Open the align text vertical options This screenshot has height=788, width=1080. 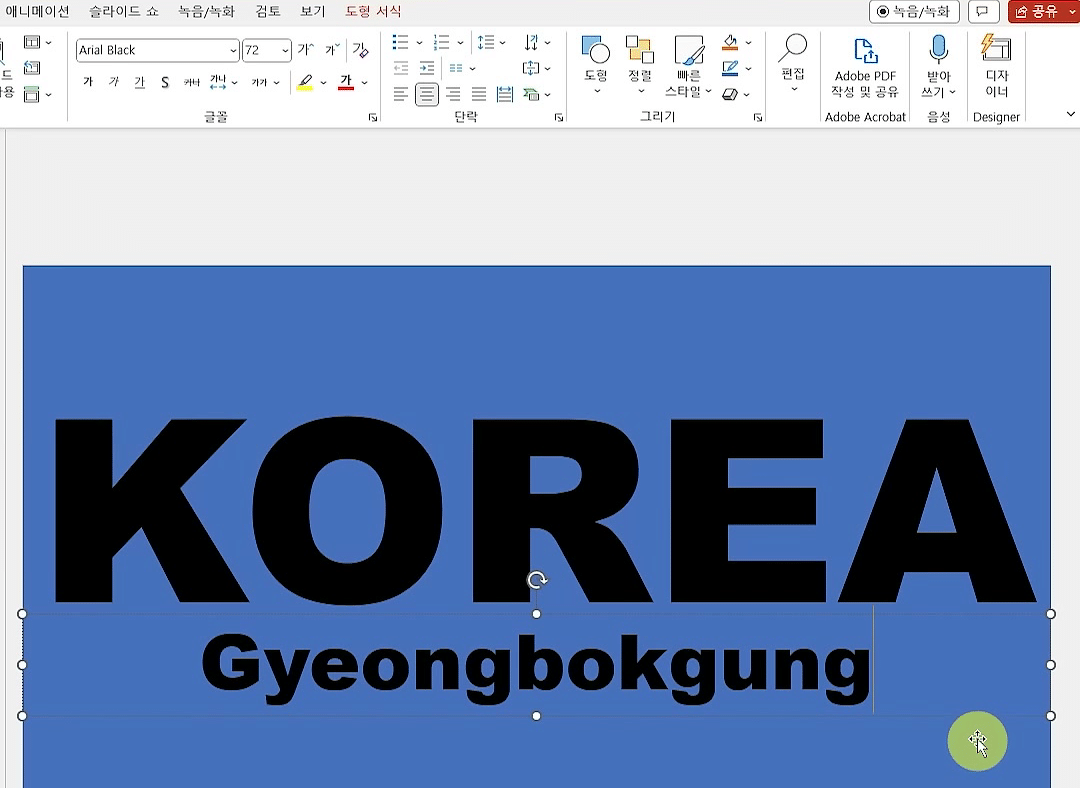point(537,68)
